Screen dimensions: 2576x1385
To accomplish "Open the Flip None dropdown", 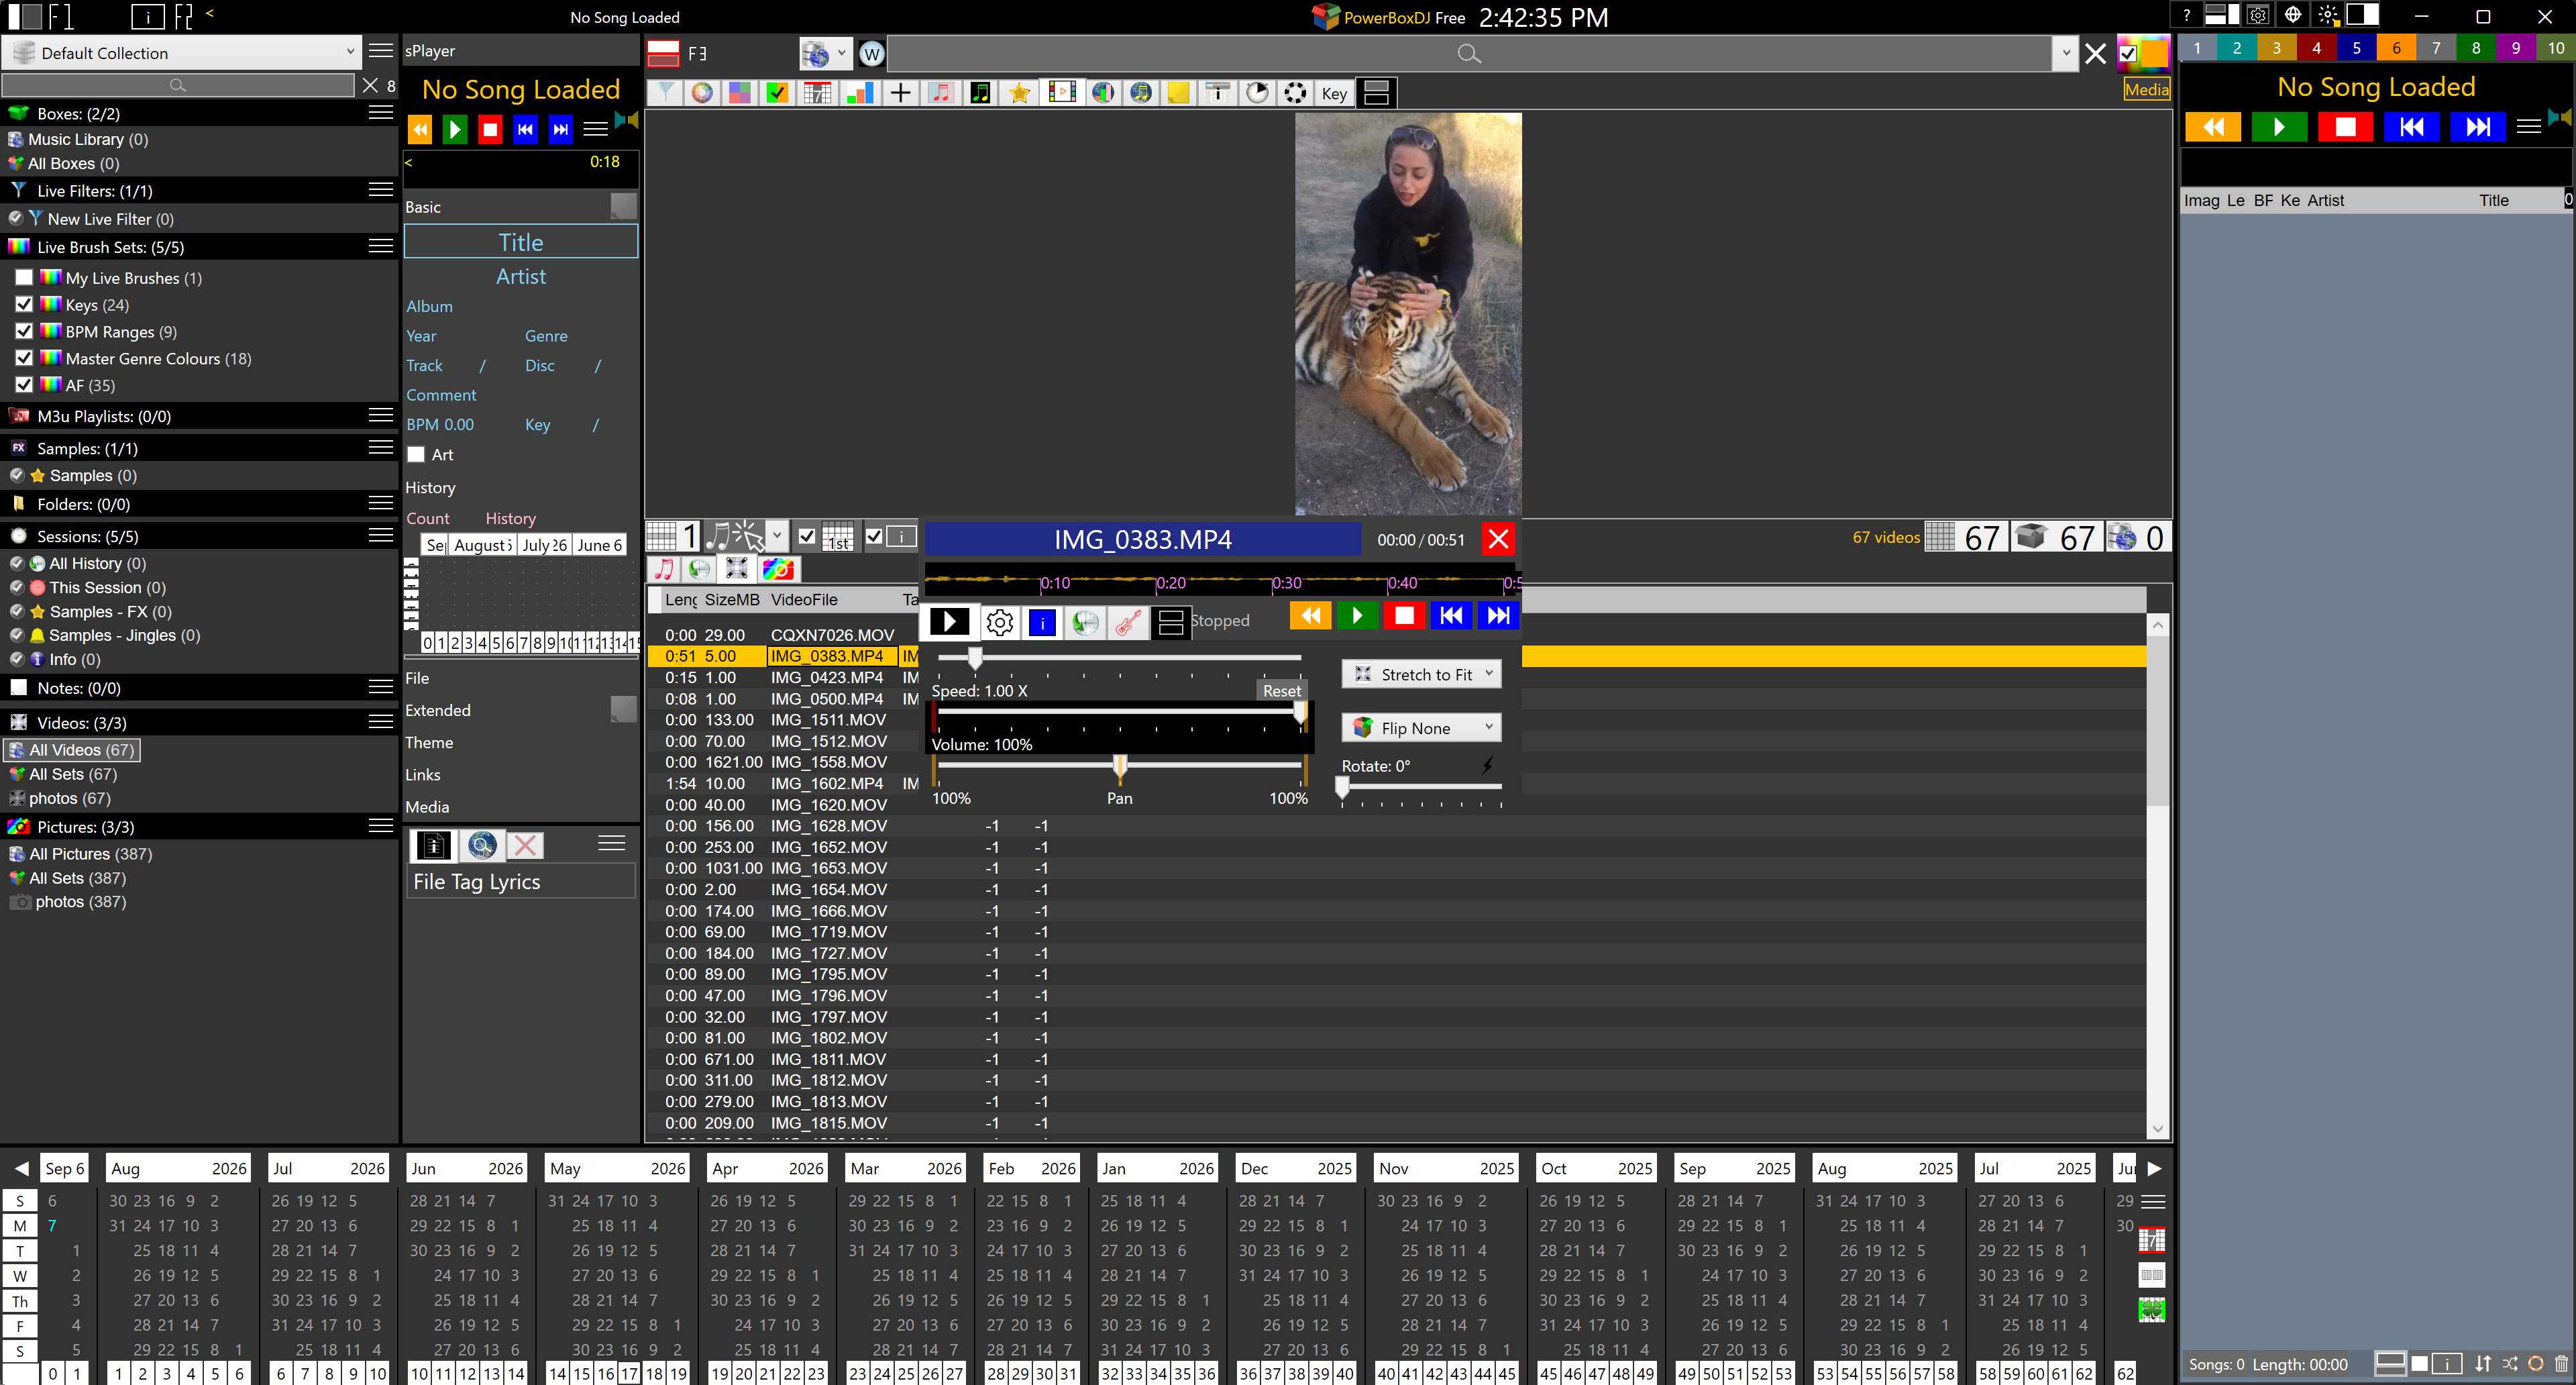I will point(1421,728).
